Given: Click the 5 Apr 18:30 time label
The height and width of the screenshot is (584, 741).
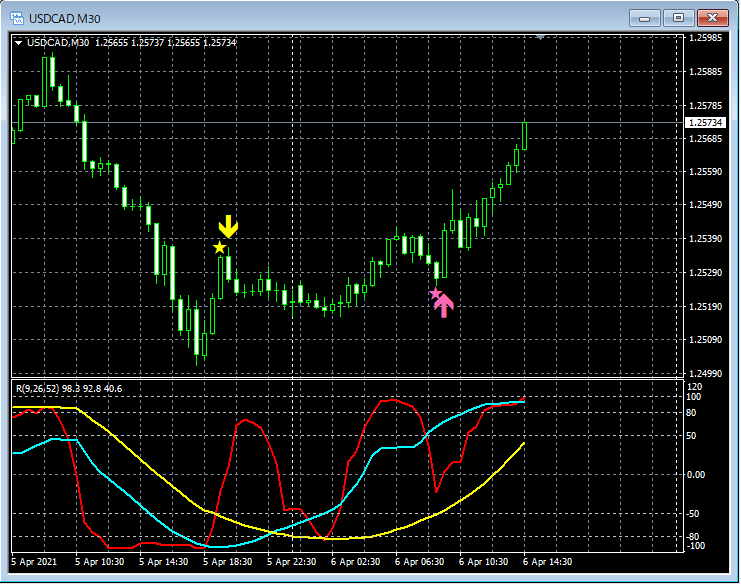Looking at the screenshot, I should pyautogui.click(x=227, y=562).
